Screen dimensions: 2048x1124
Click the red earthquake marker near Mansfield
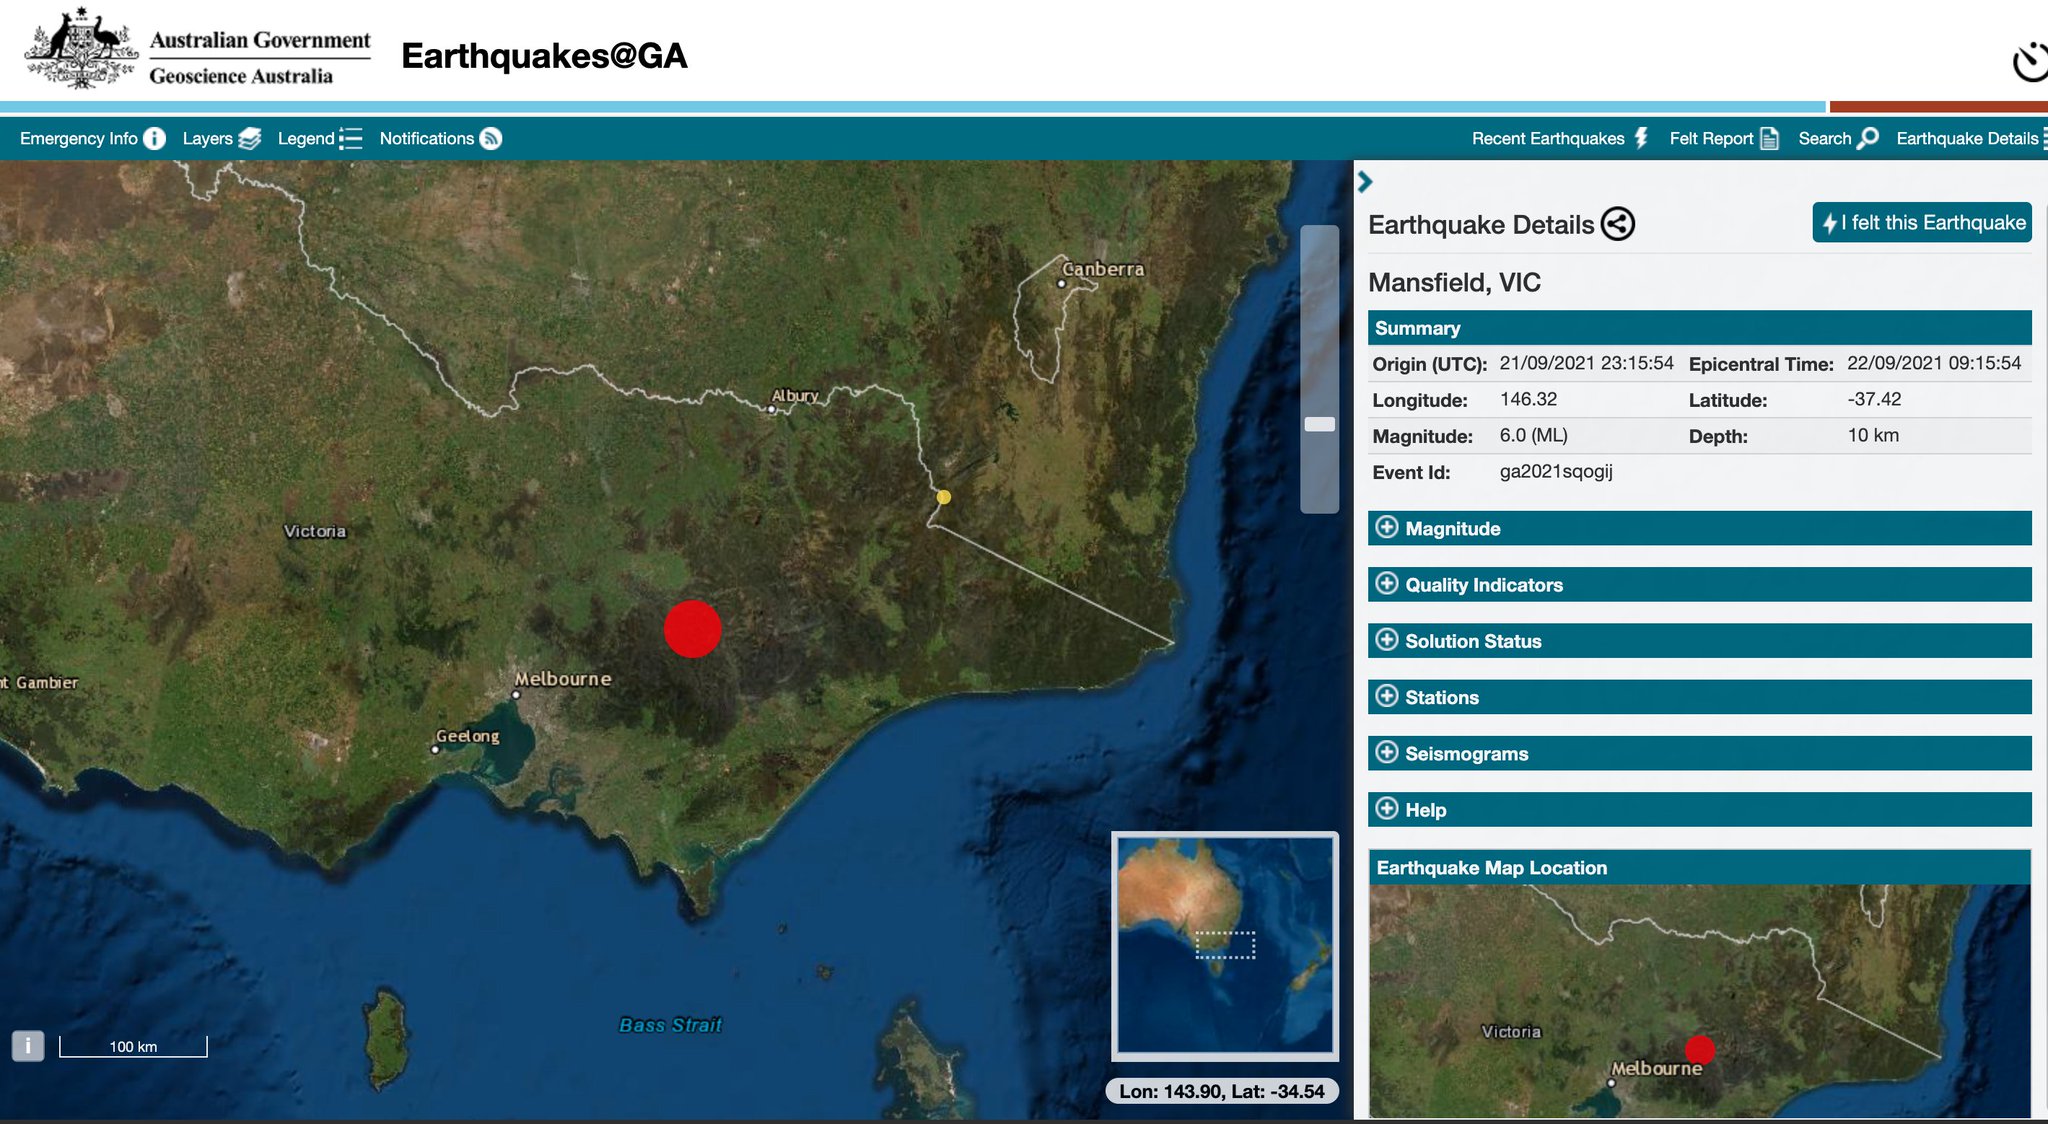coord(692,629)
